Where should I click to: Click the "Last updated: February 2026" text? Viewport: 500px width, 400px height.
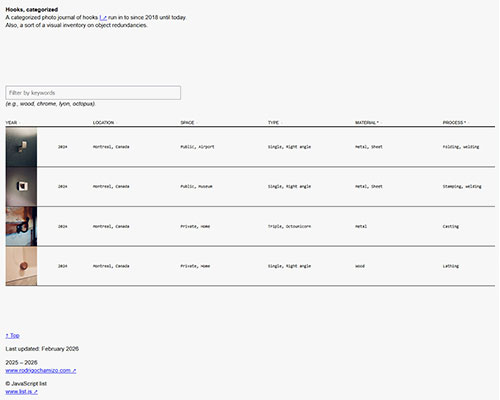click(42, 349)
